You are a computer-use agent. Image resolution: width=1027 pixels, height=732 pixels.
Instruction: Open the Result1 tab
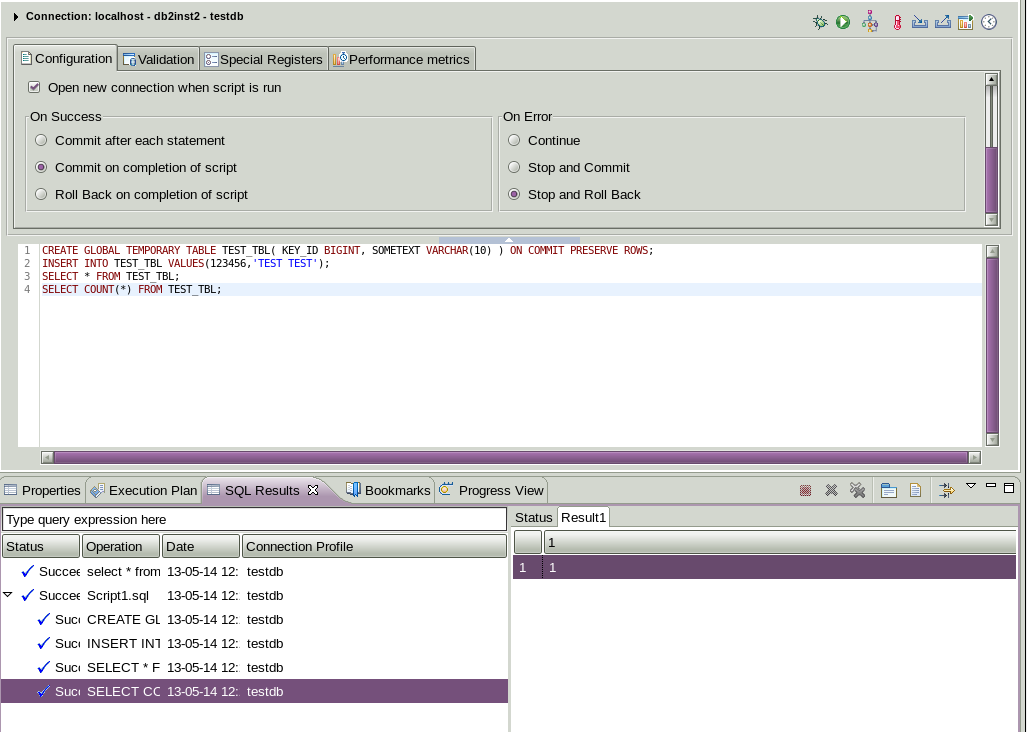(584, 517)
